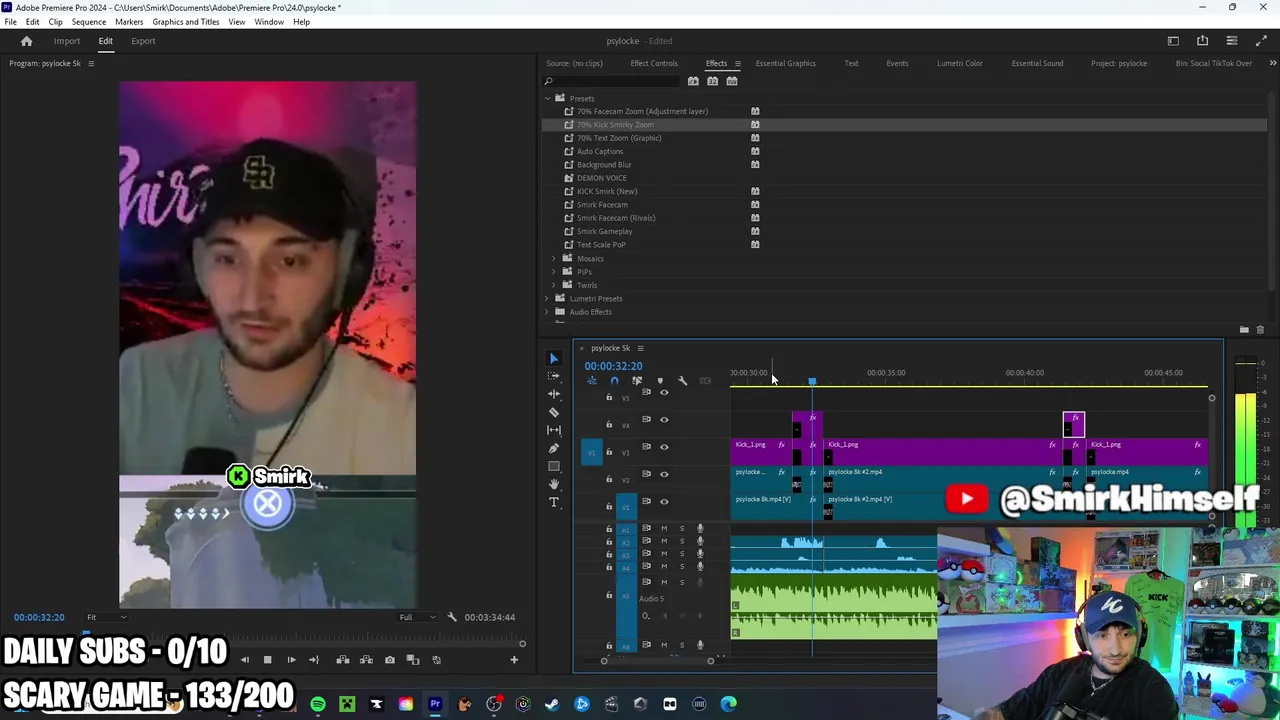Open the Sequence menu
This screenshot has width=1280, height=720.
[89, 22]
